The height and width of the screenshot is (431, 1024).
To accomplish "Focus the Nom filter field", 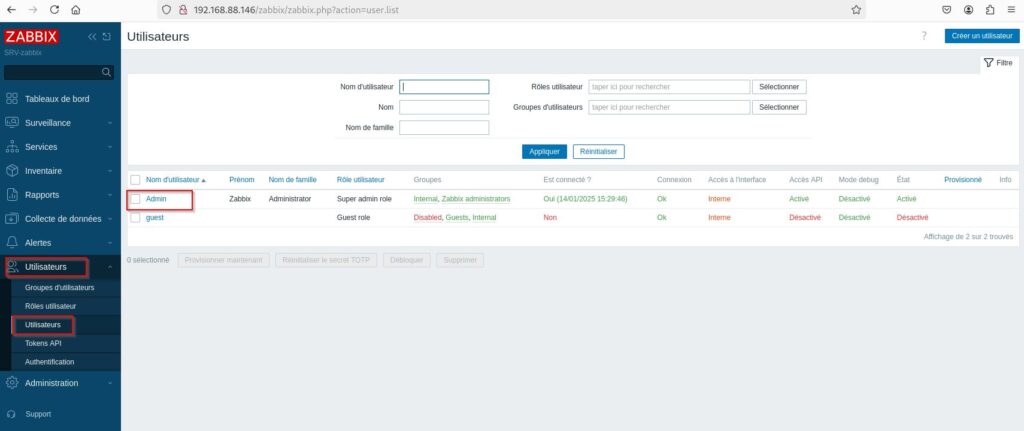I will [444, 107].
